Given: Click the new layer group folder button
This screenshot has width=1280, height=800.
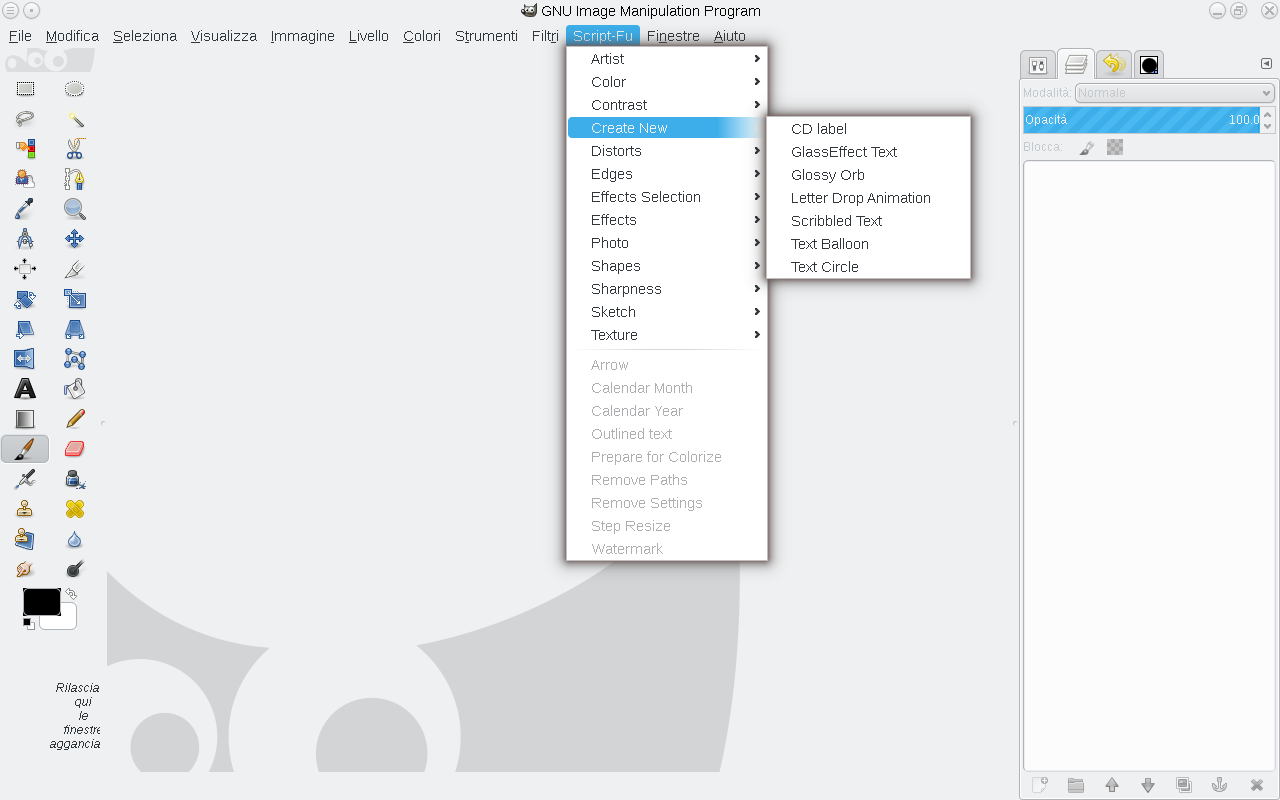Looking at the screenshot, I should 1076,785.
